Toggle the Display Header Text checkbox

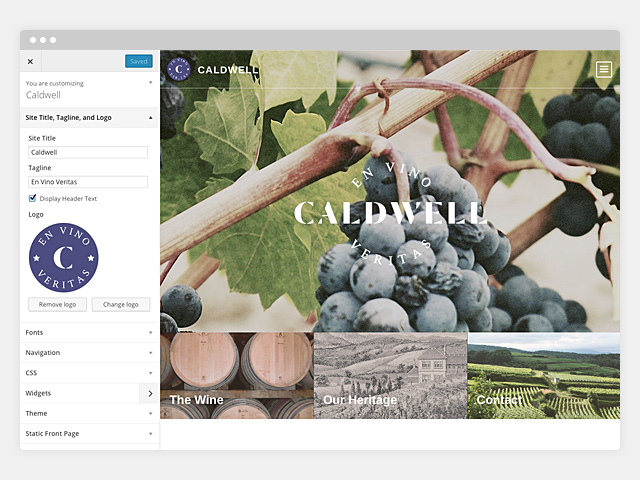(32, 198)
